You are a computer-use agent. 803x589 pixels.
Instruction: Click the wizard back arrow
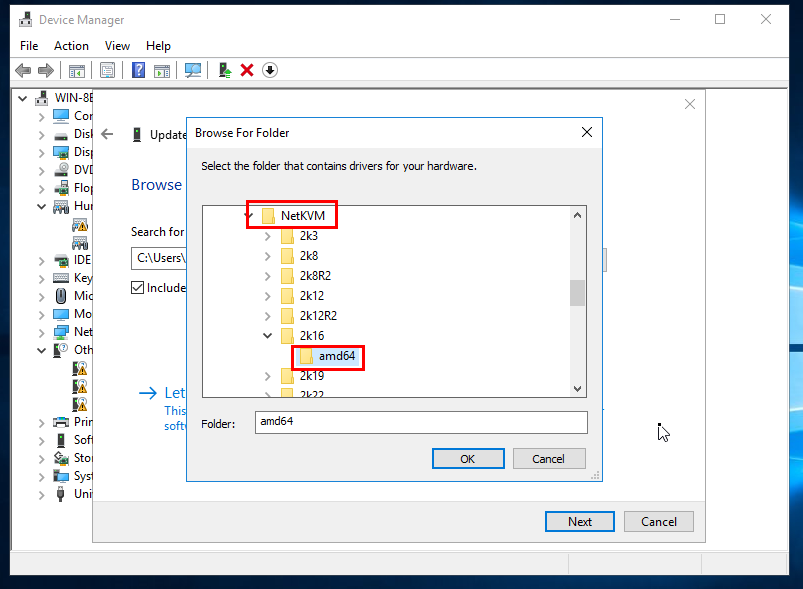107,134
